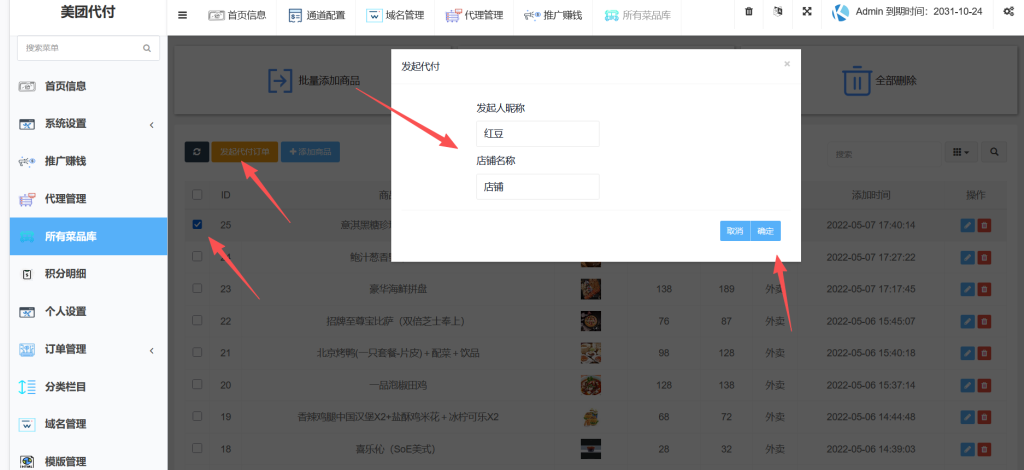Viewport: 1024px width, 470px height.
Task: Toggle the select-all checkbox in table header
Action: click(197, 195)
